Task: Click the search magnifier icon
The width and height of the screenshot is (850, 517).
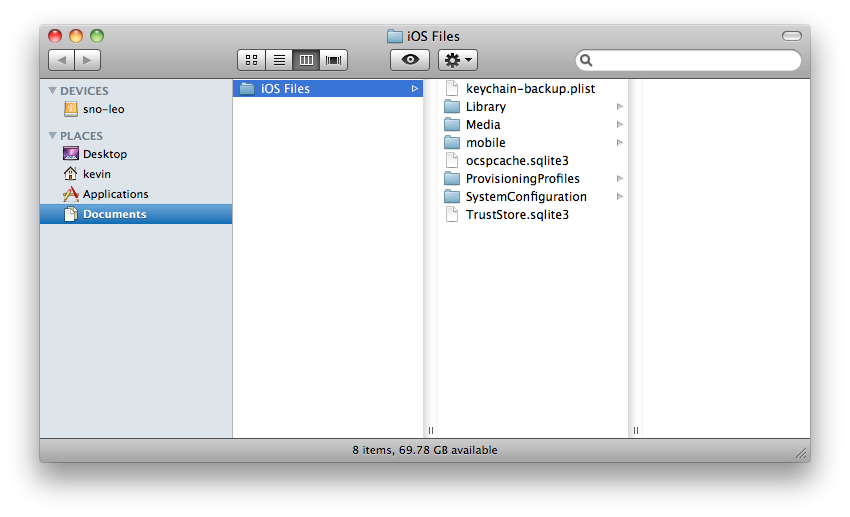Action: (586, 60)
